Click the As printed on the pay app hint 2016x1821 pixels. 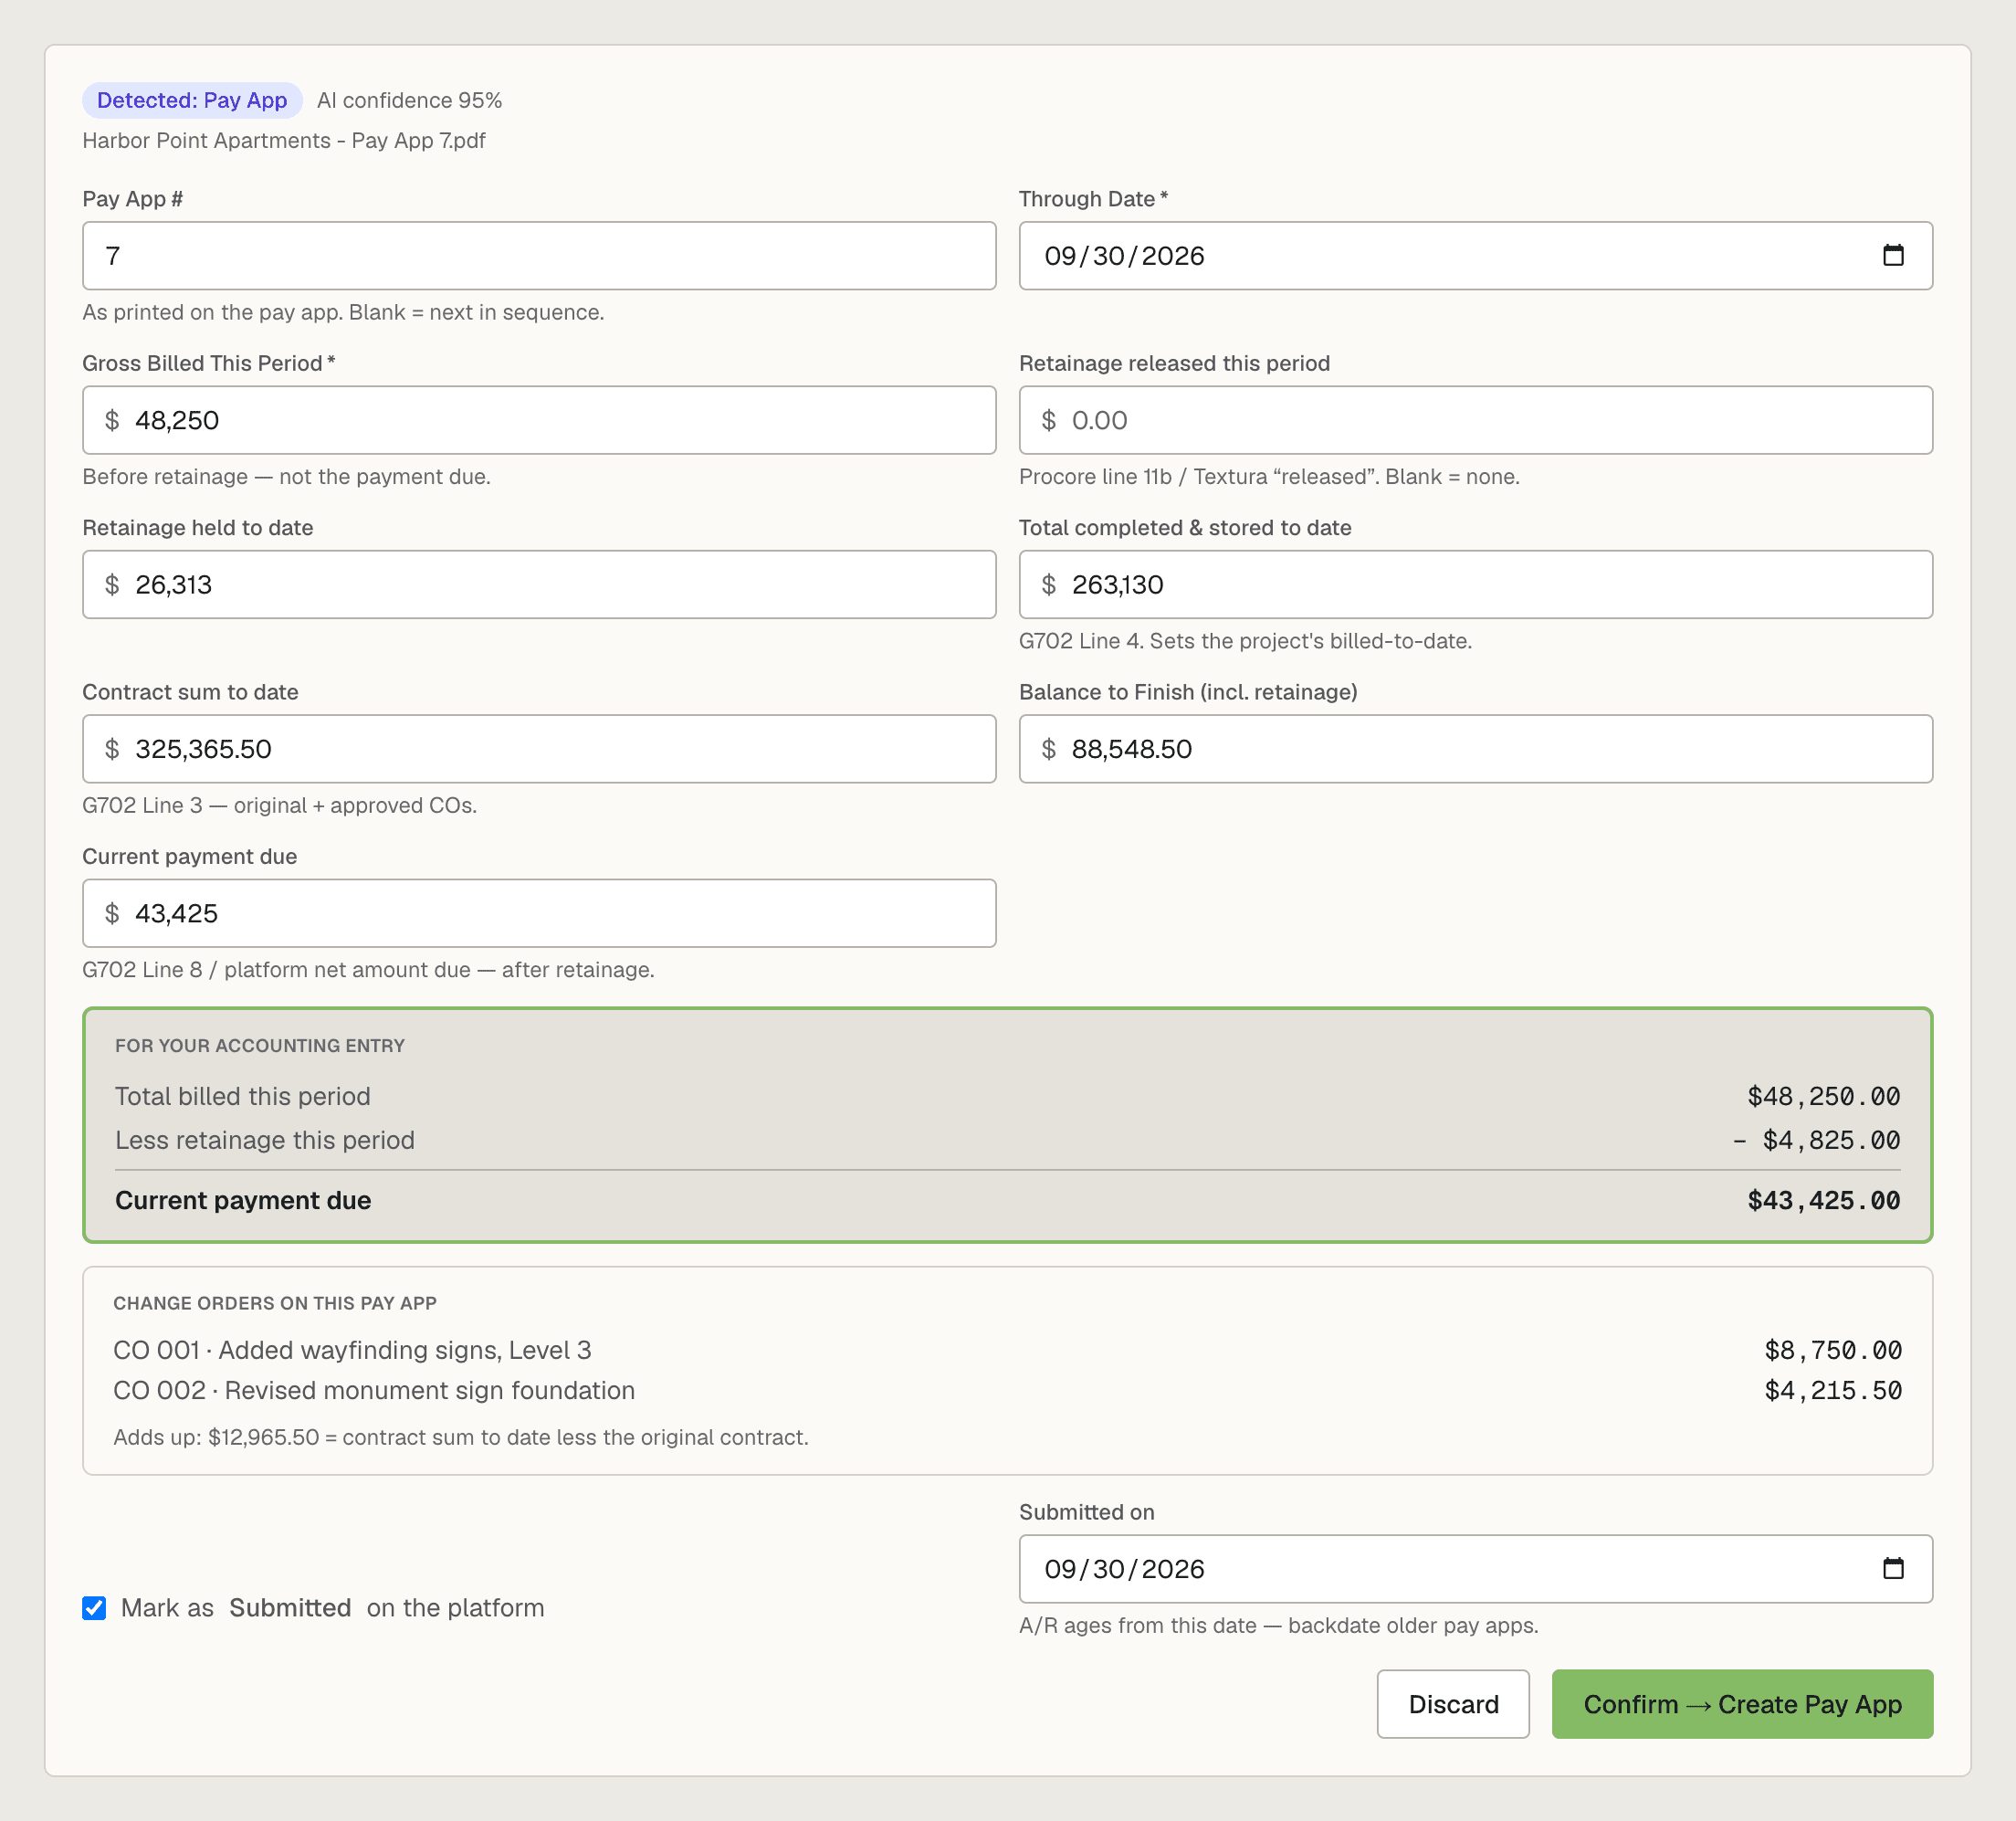343,312
